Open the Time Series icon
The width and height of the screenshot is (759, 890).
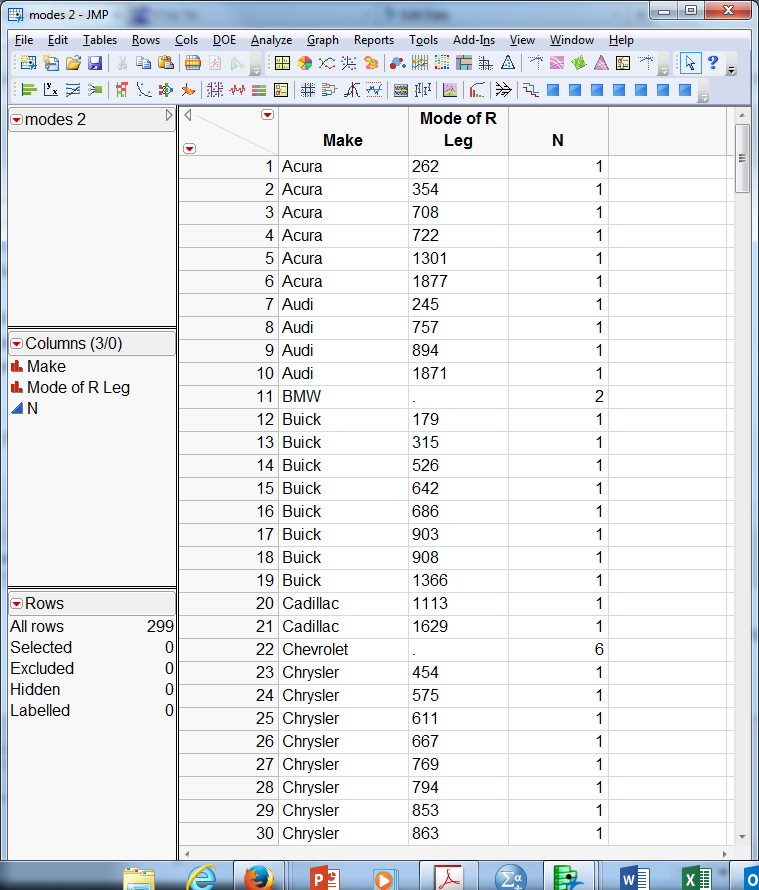[x=237, y=90]
